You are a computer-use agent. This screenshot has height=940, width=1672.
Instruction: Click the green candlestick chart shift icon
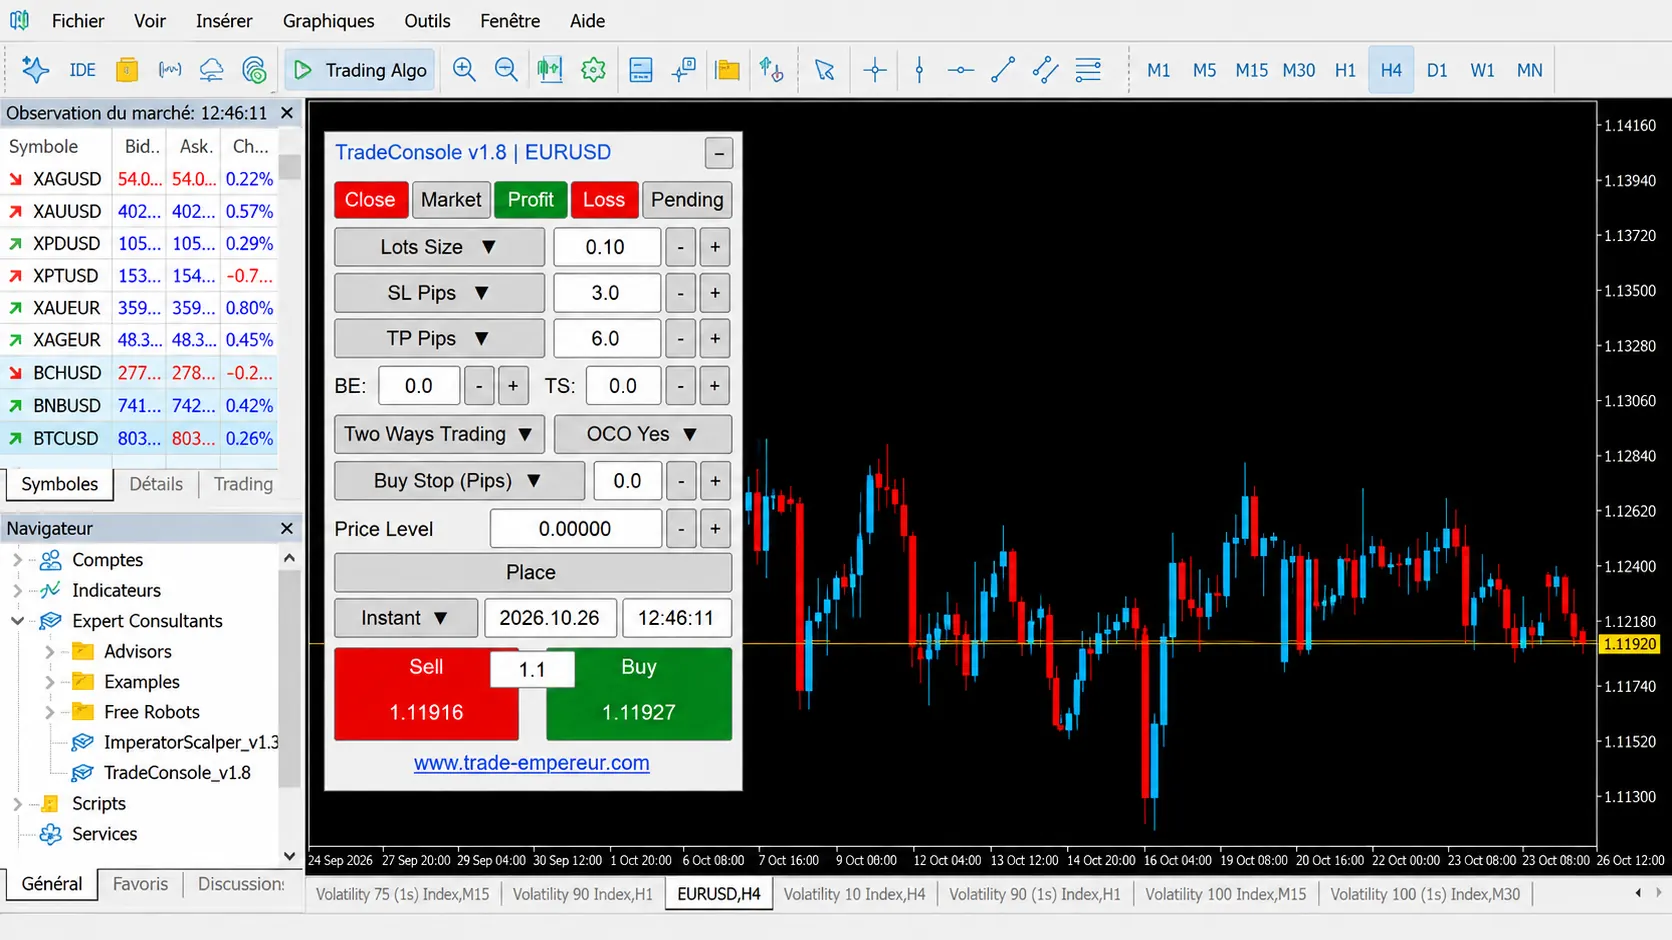tap(550, 70)
